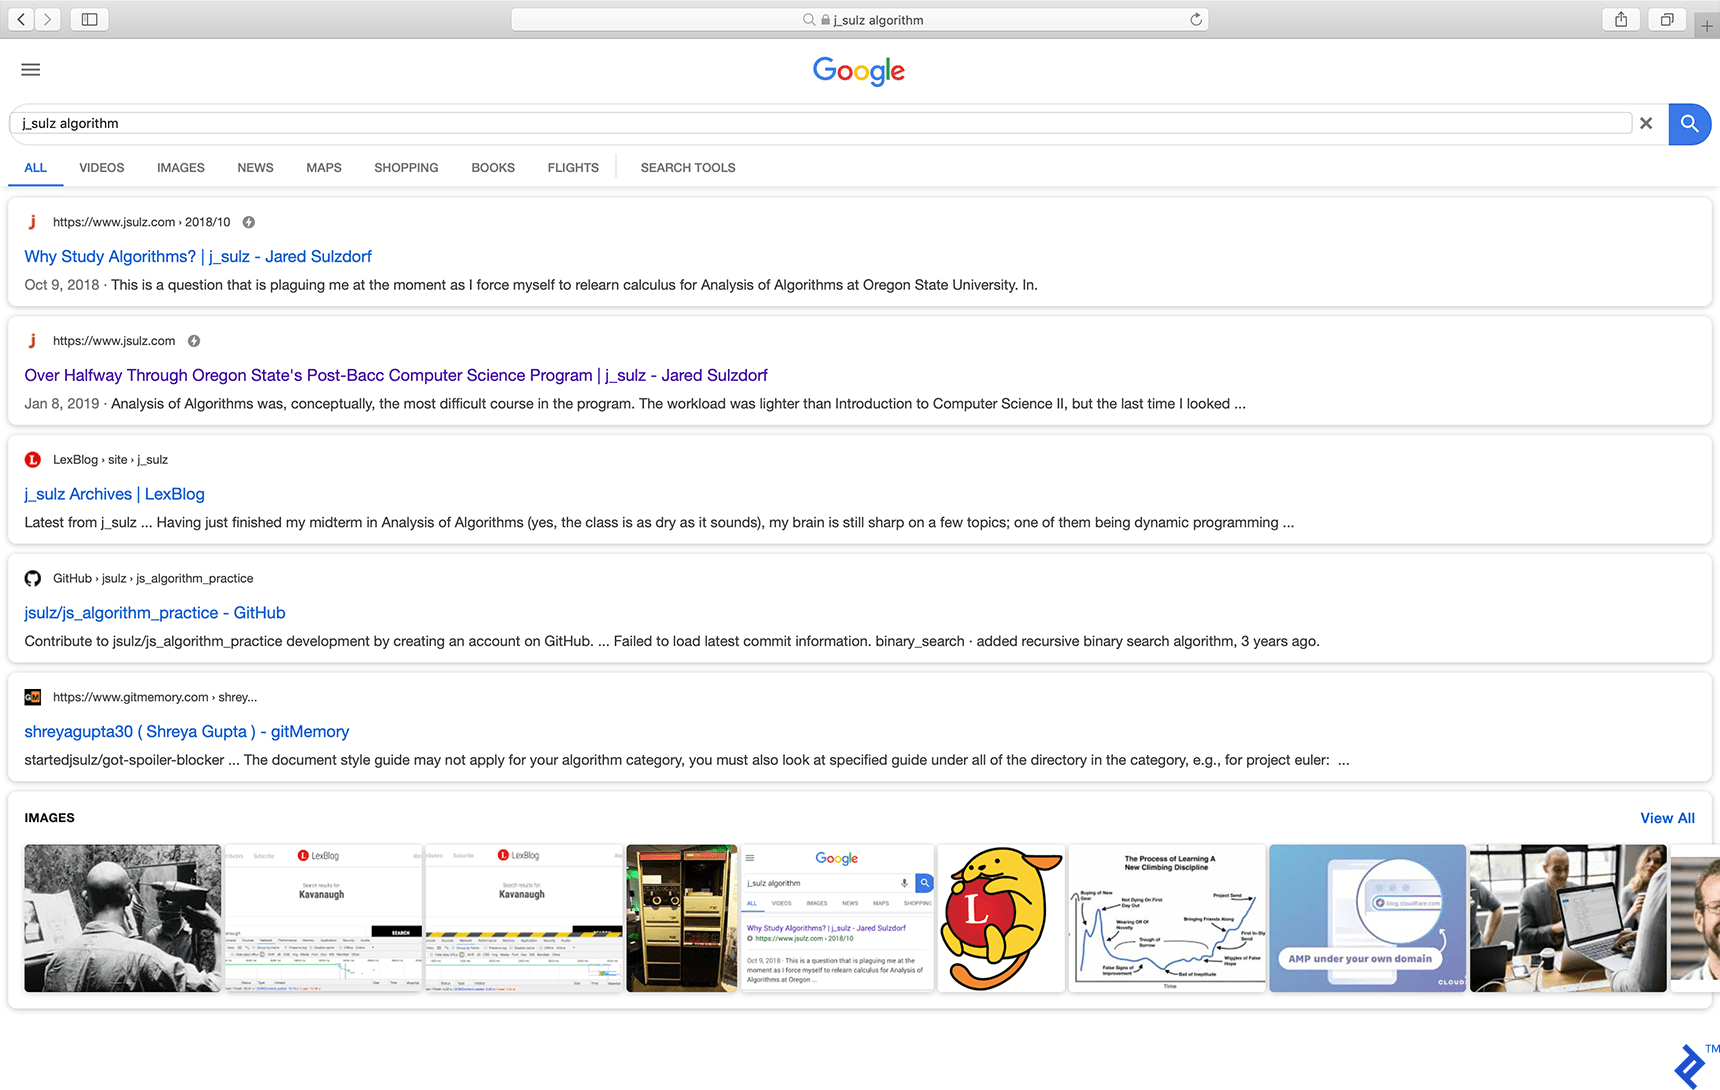Open the black-and-white soldier photo thumbnail
Viewport: 1720px width, 1090px height.
[x=123, y=918]
